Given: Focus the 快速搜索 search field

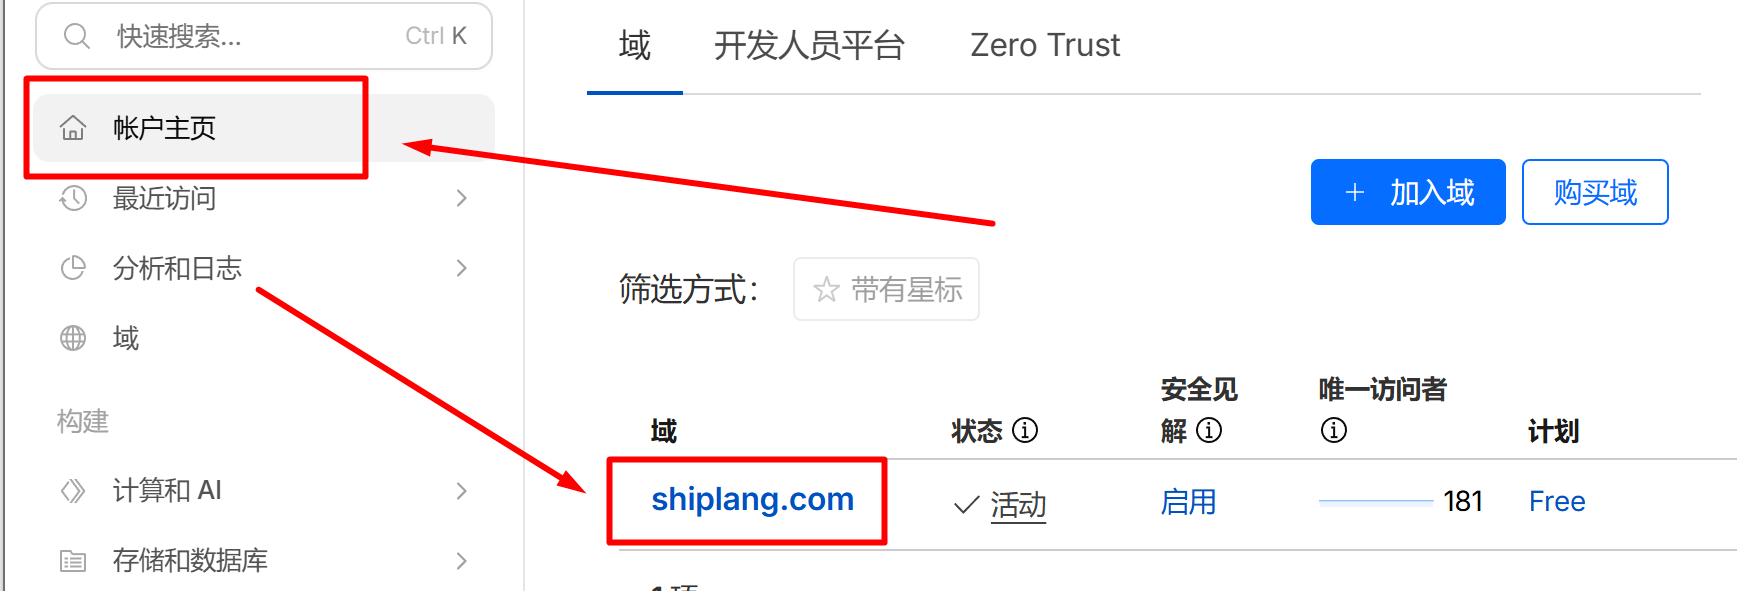Looking at the screenshot, I should 264,36.
